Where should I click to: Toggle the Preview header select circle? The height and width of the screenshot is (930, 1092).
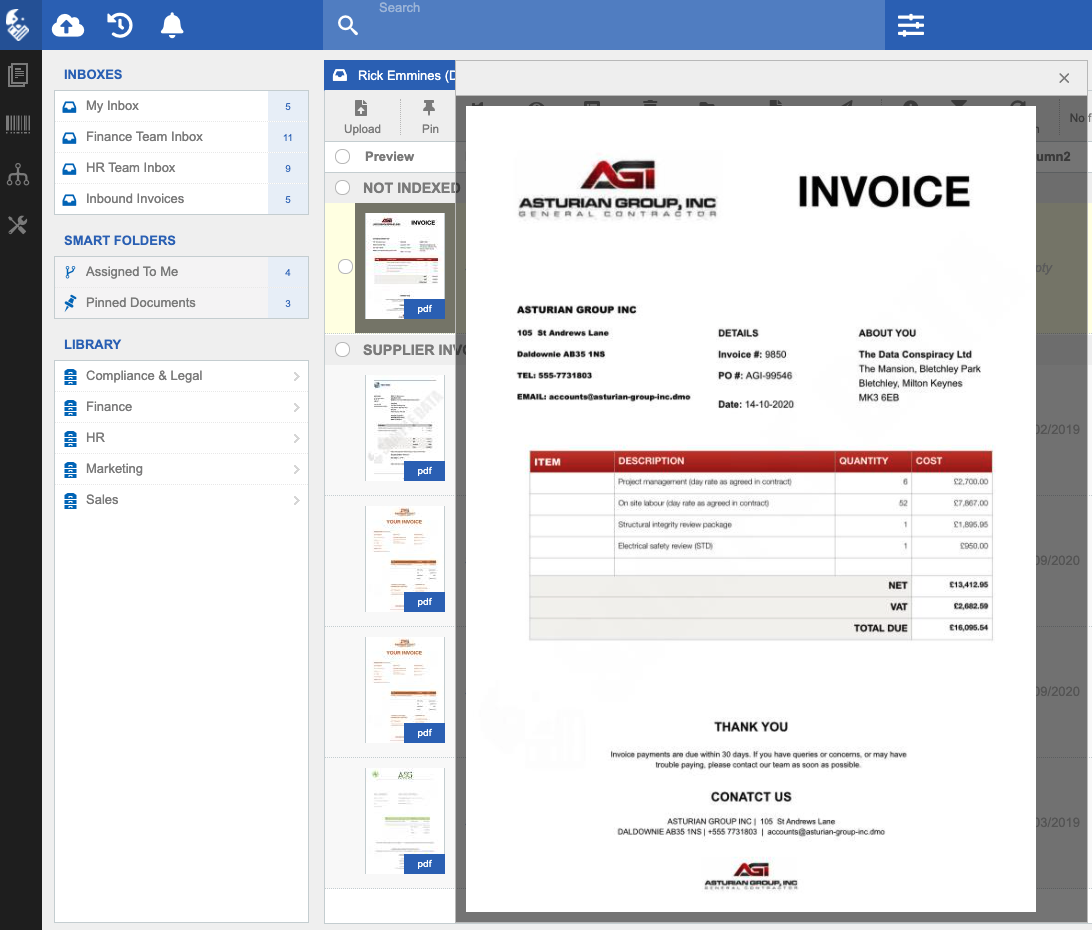[x=343, y=157]
